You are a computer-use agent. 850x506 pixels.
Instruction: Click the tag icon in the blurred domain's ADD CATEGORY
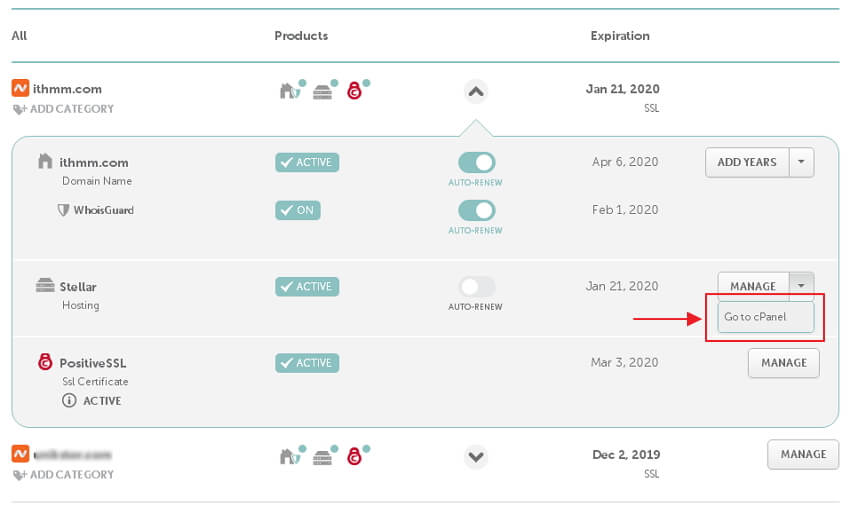click(x=20, y=475)
